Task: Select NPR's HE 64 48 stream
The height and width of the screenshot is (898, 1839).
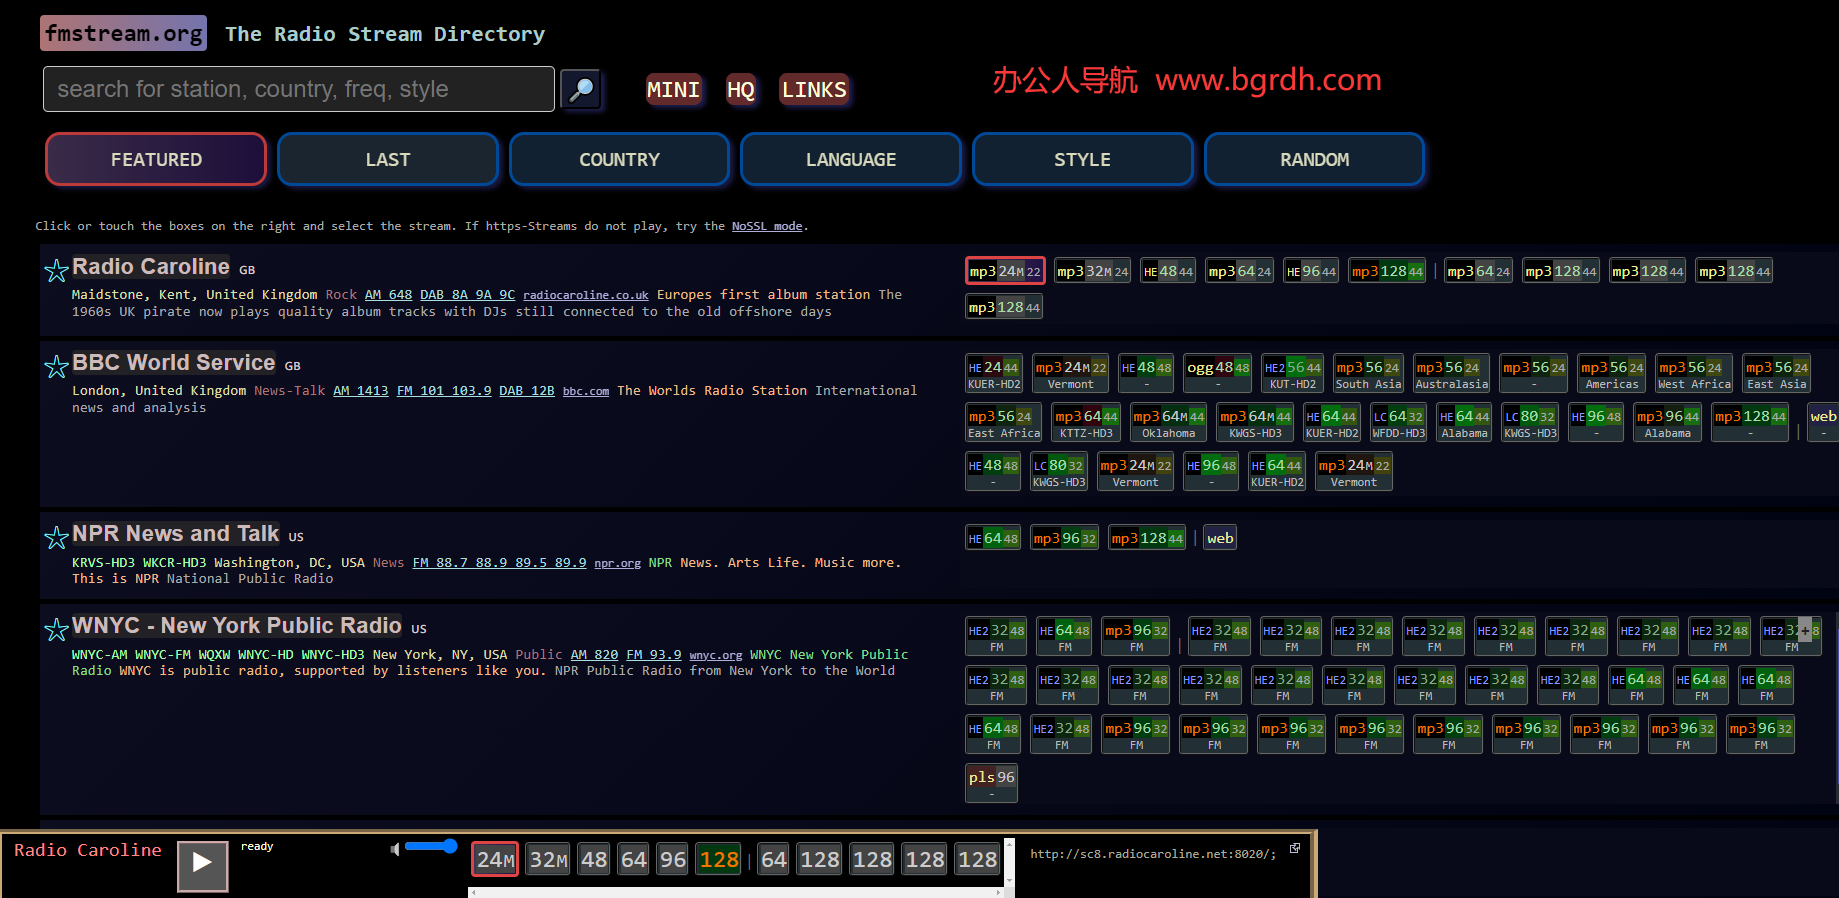Action: [x=993, y=538]
